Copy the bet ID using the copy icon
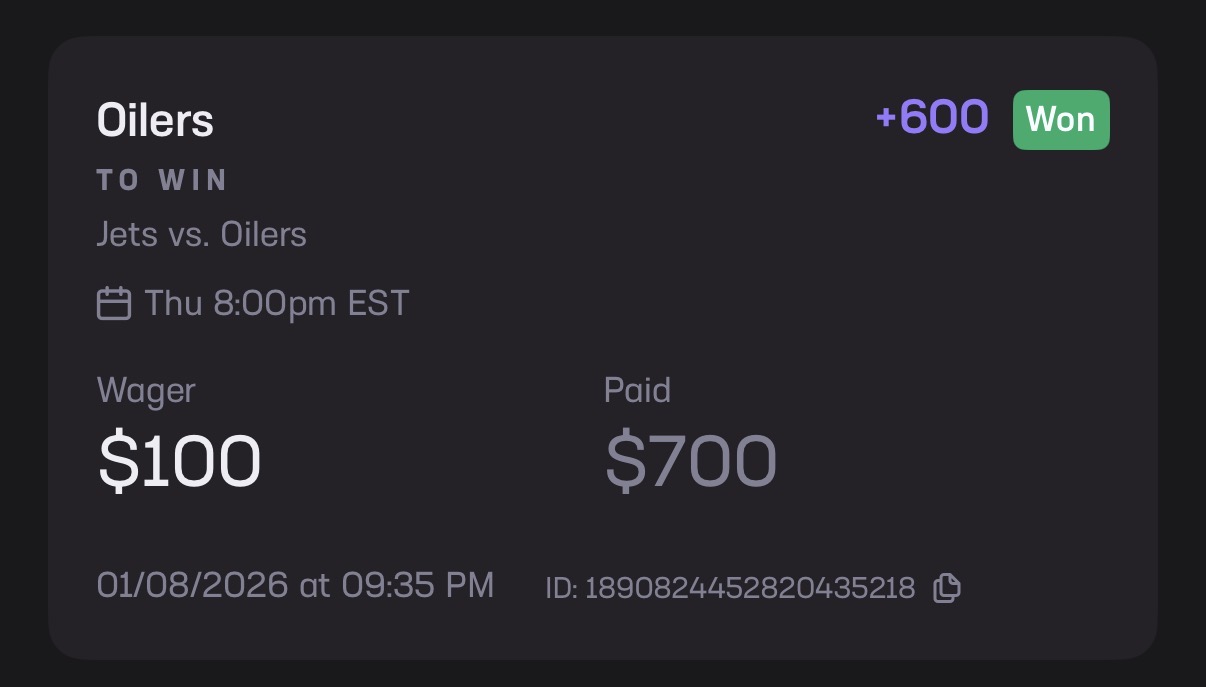 click(946, 588)
